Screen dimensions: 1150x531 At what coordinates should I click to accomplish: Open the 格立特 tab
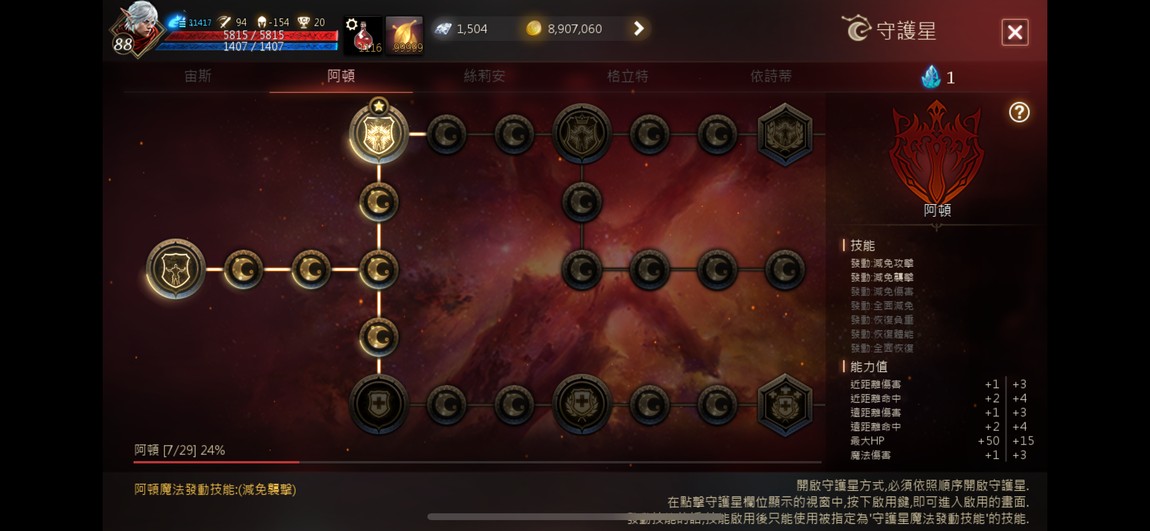tap(628, 76)
